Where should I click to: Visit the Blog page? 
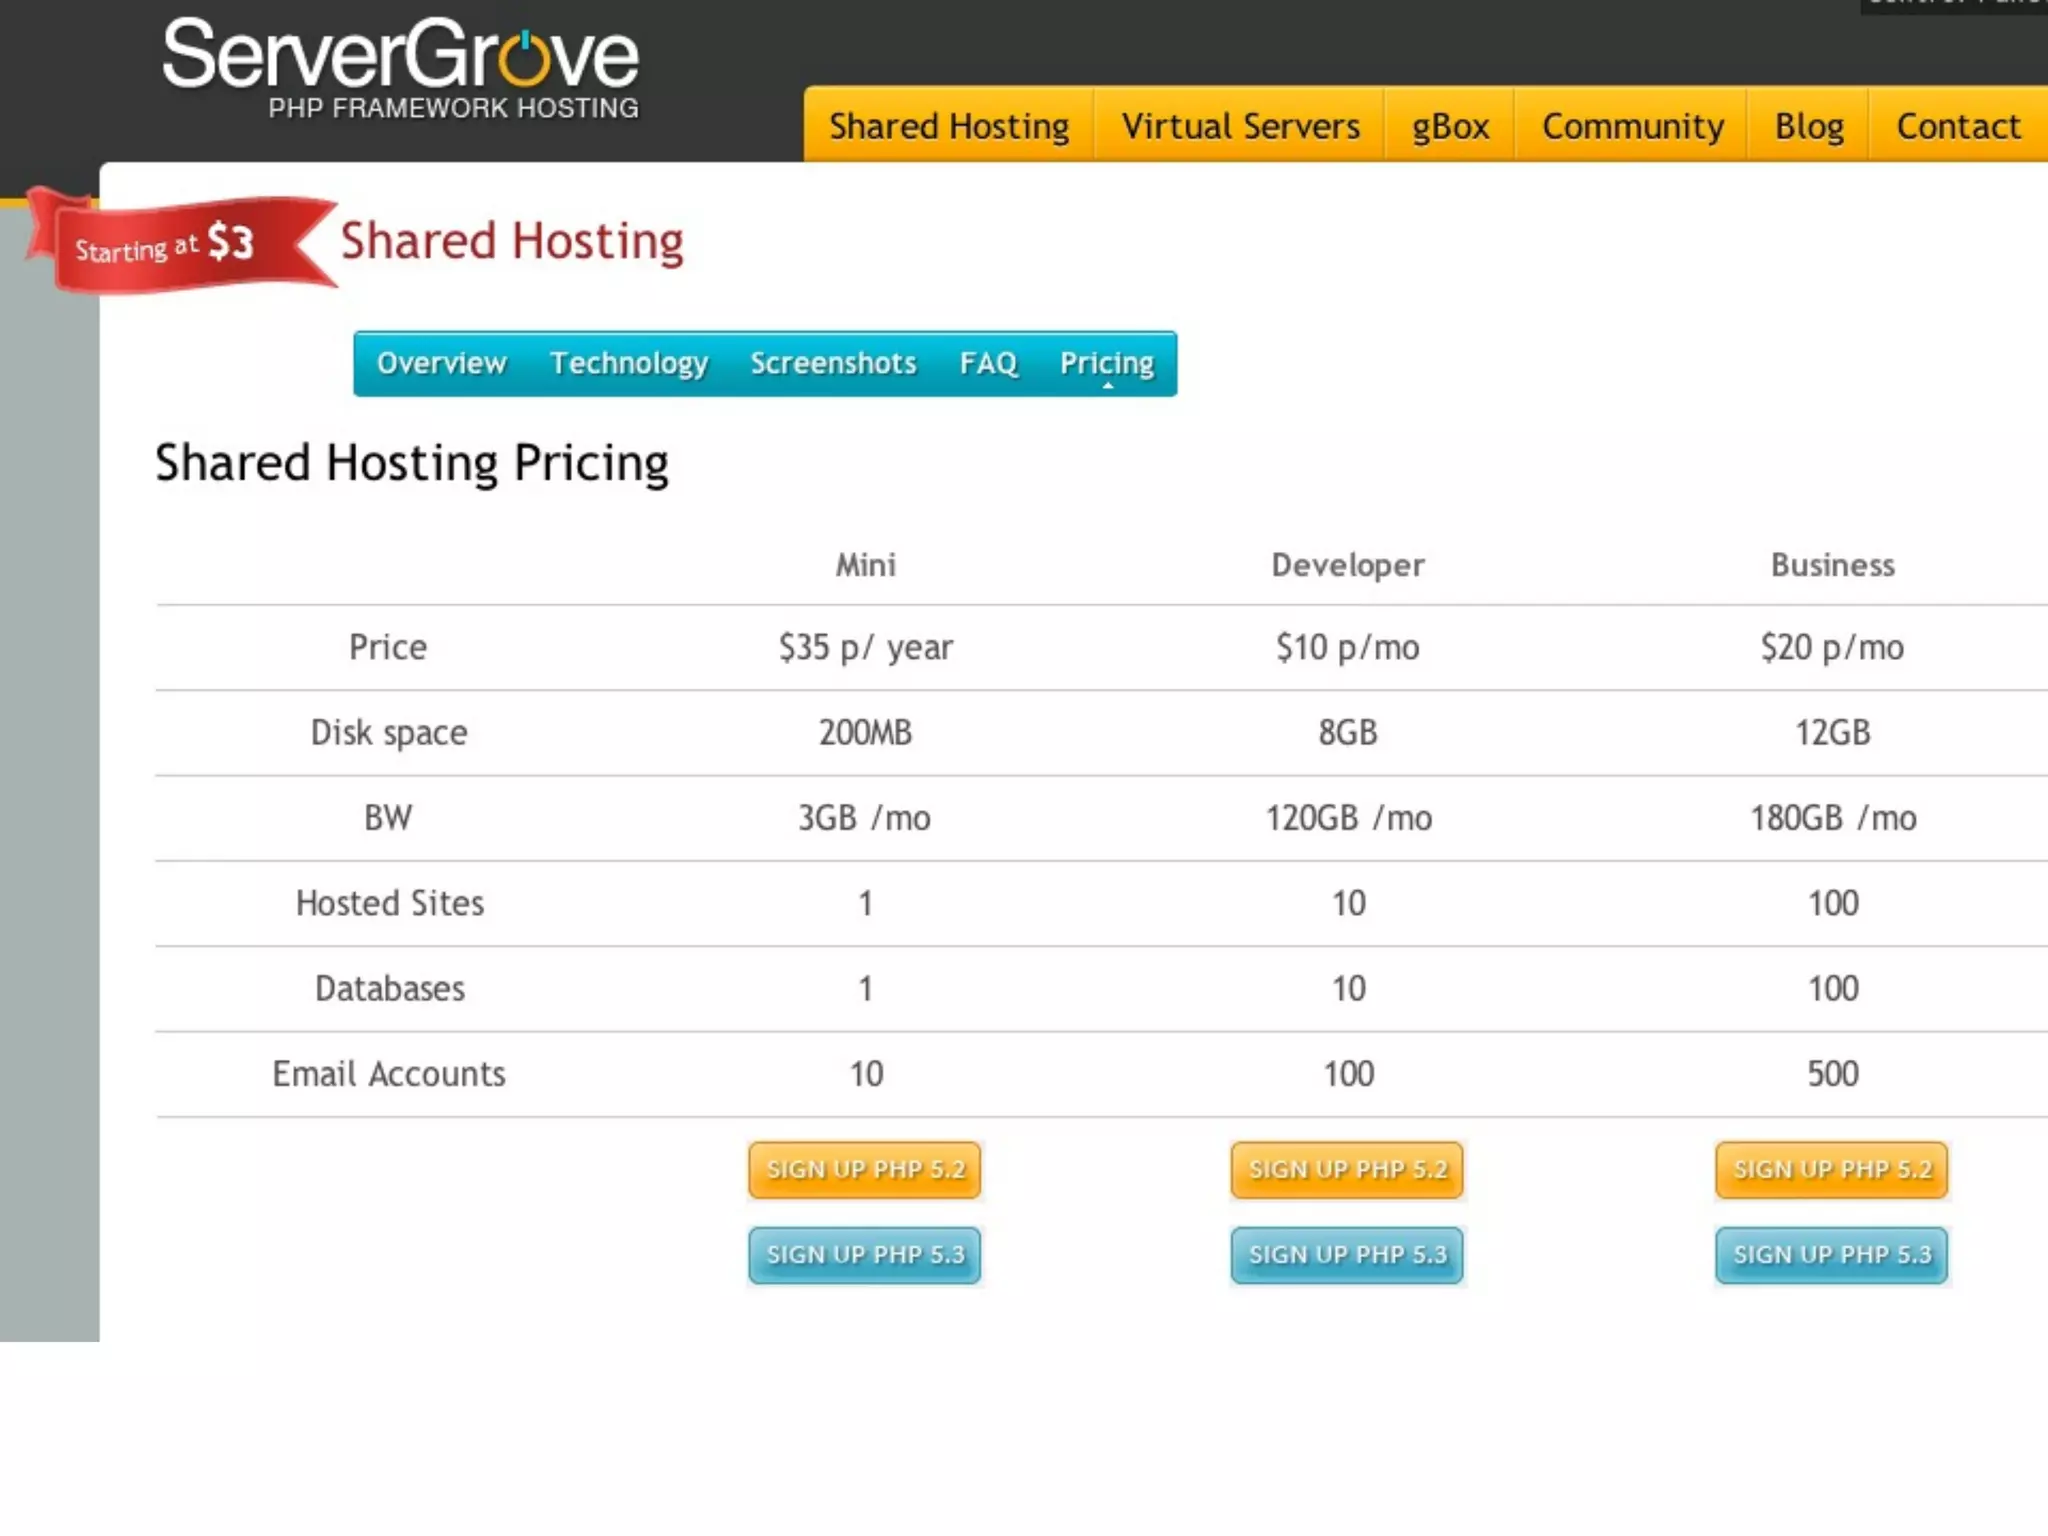1808,126
